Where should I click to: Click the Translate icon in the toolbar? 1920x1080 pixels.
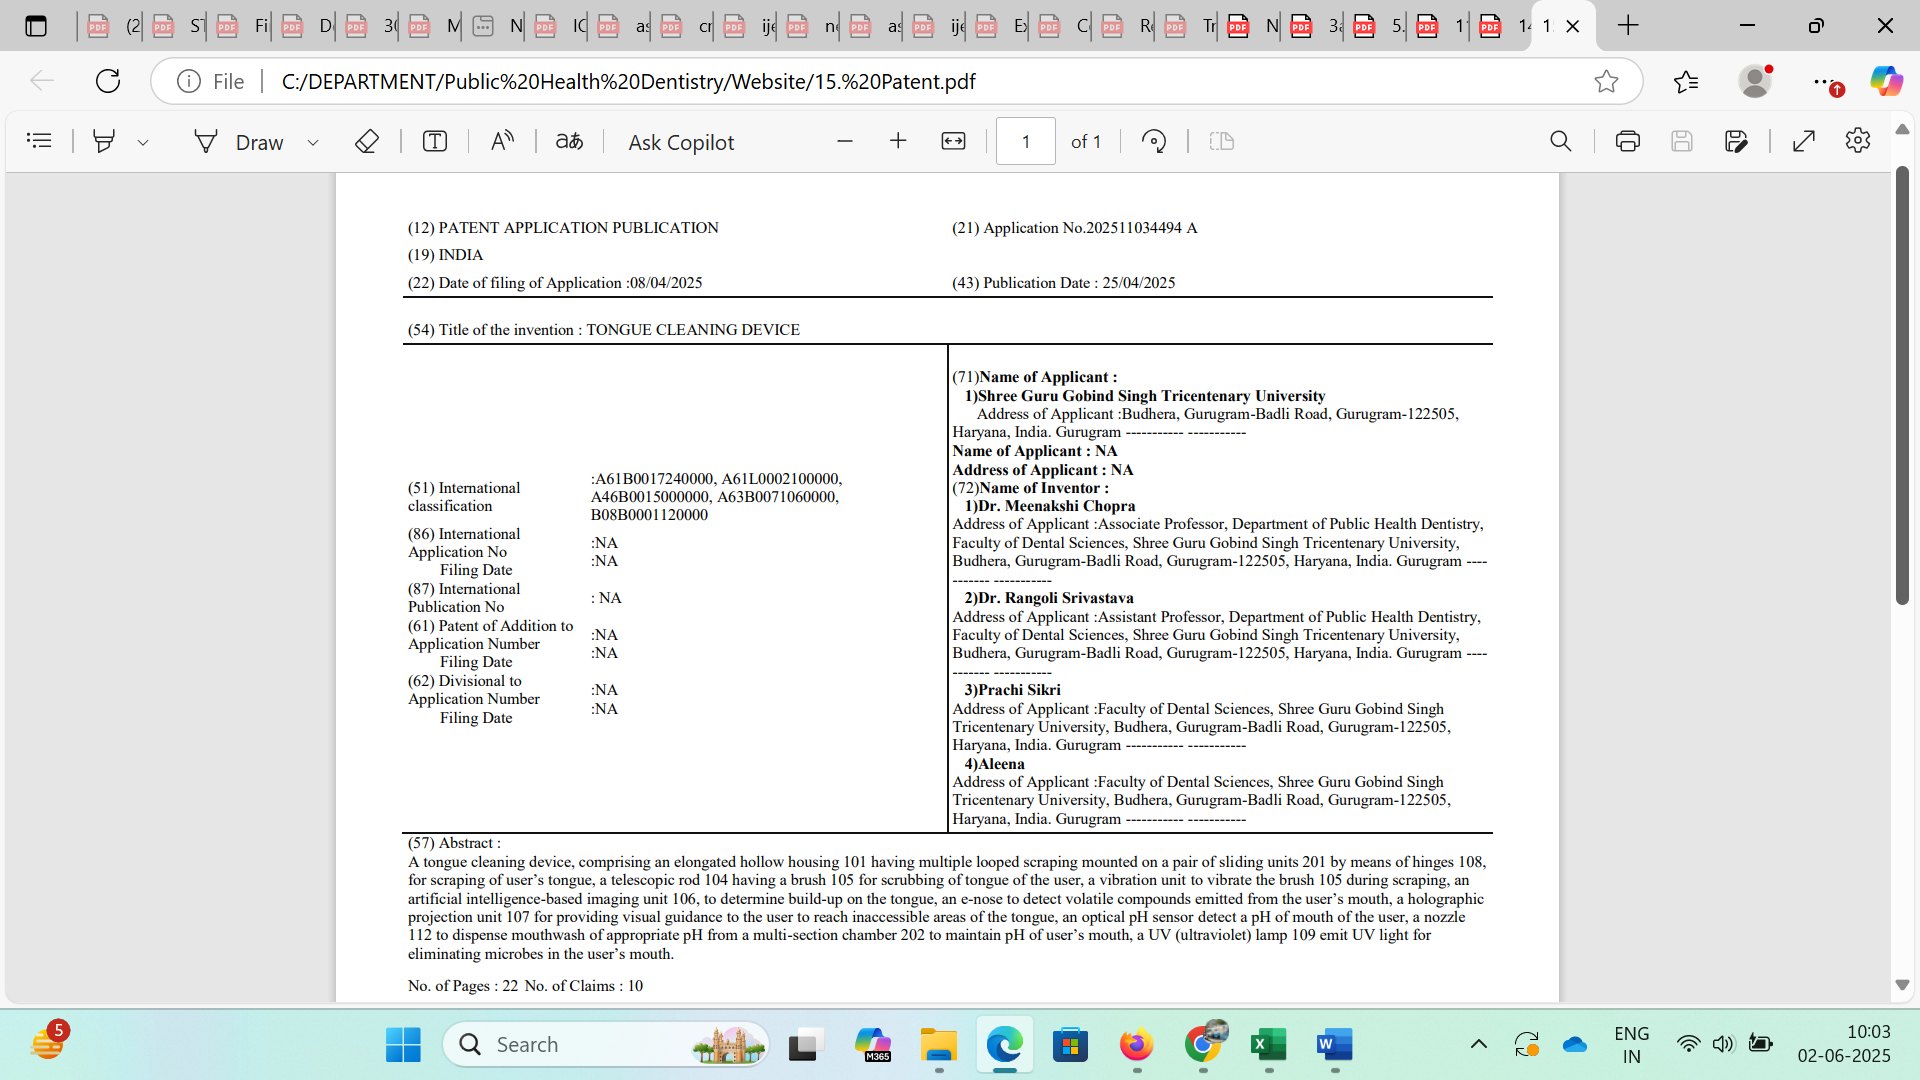tap(569, 141)
